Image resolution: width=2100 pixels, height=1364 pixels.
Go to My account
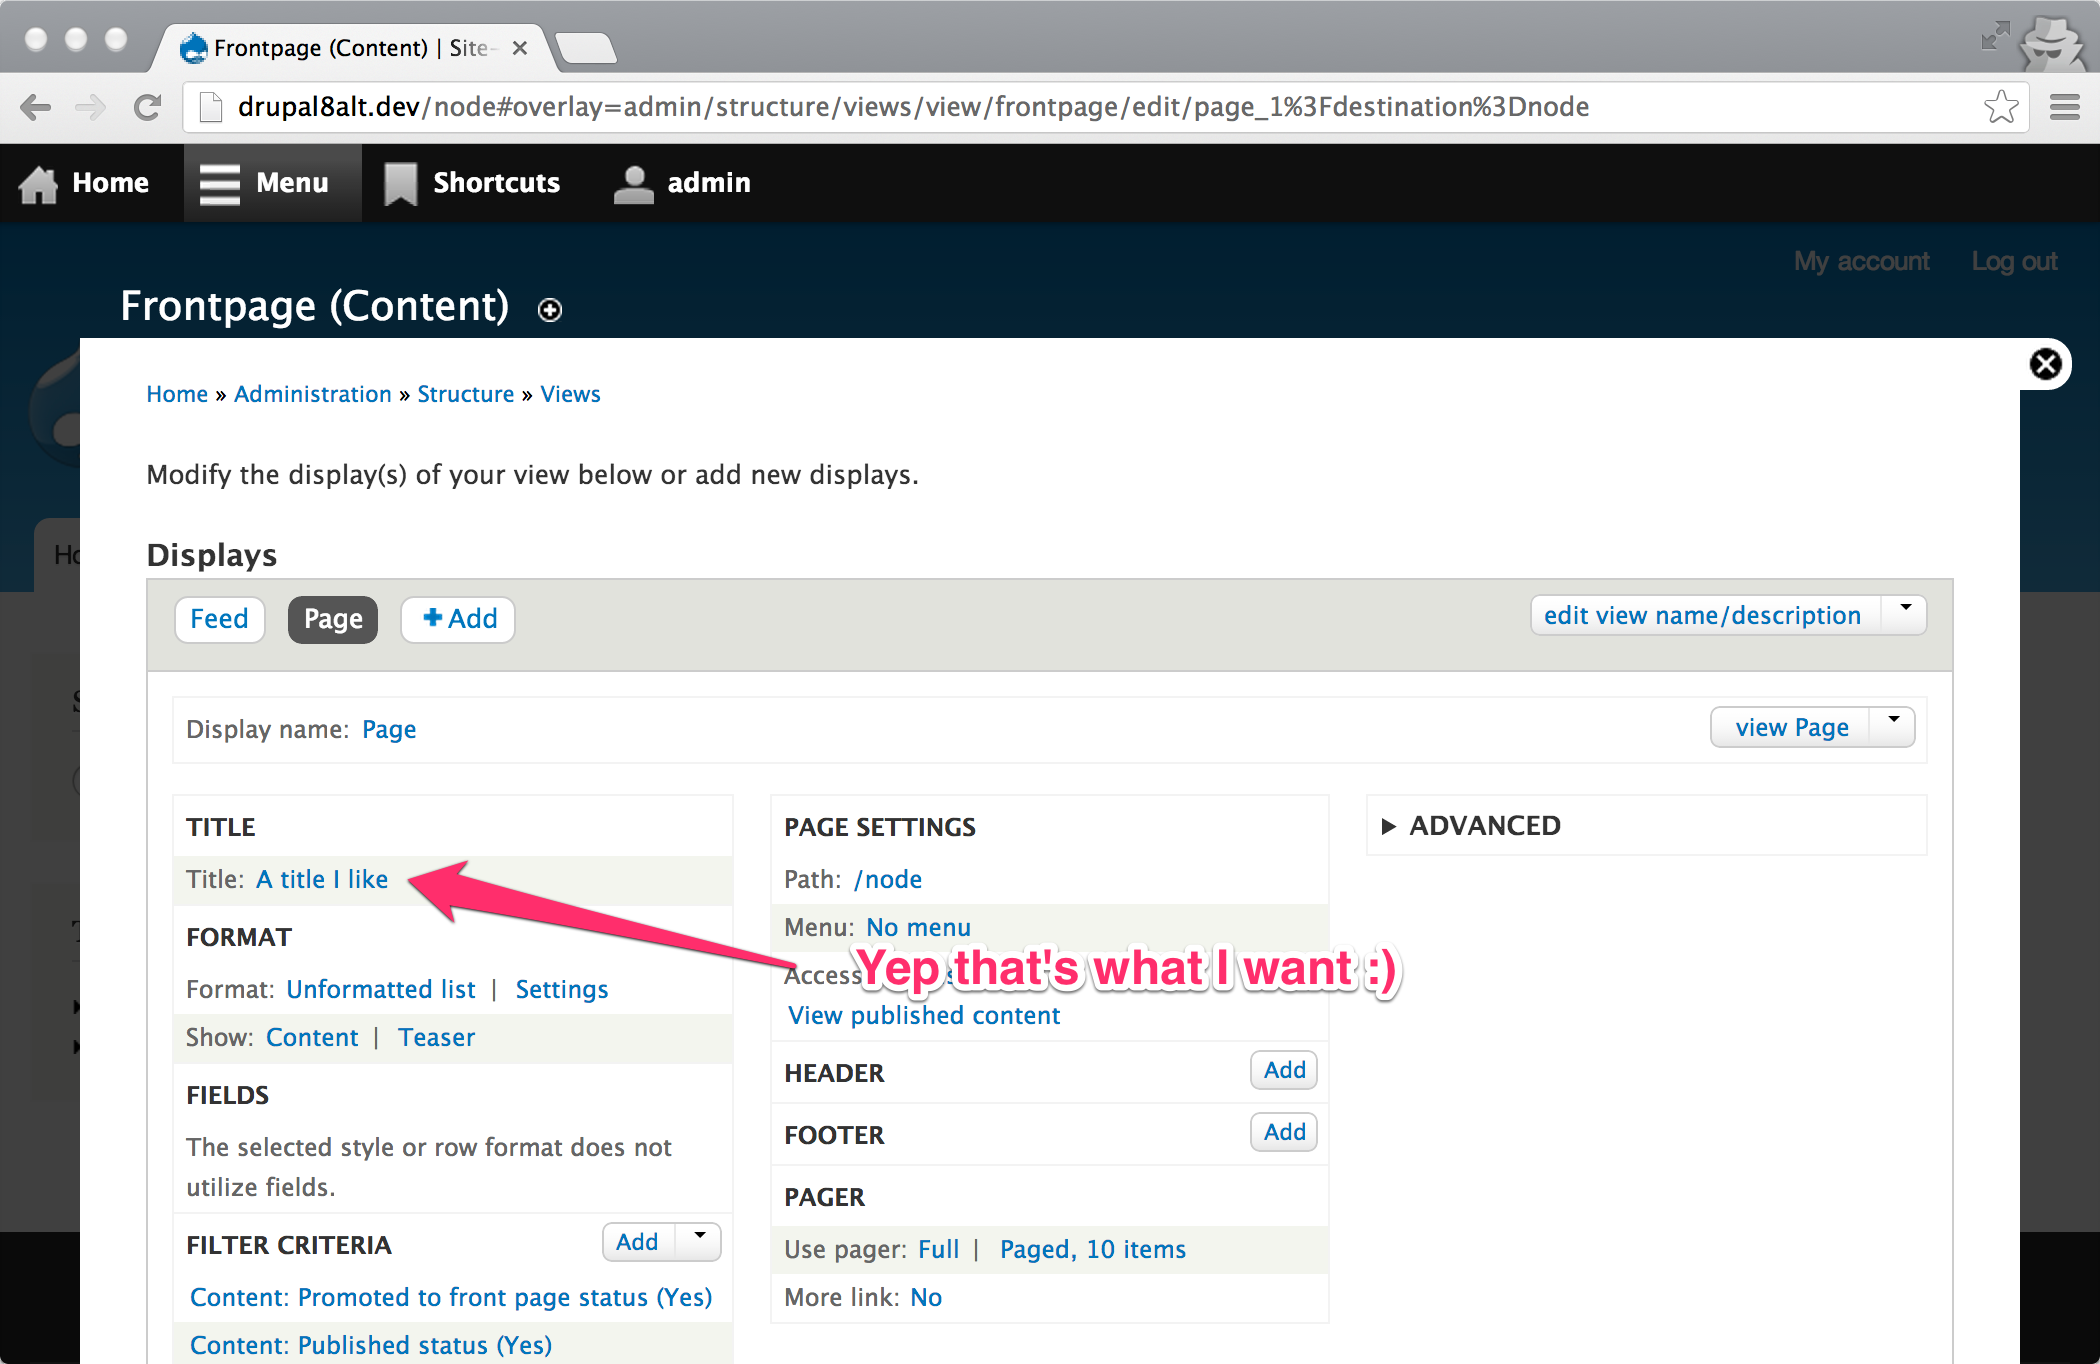1861,262
